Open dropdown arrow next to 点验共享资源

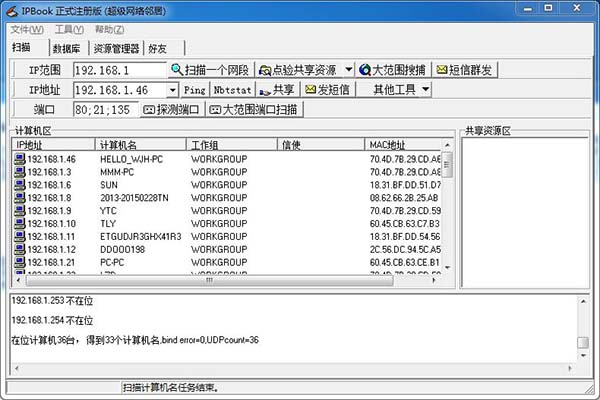pyautogui.click(x=349, y=70)
